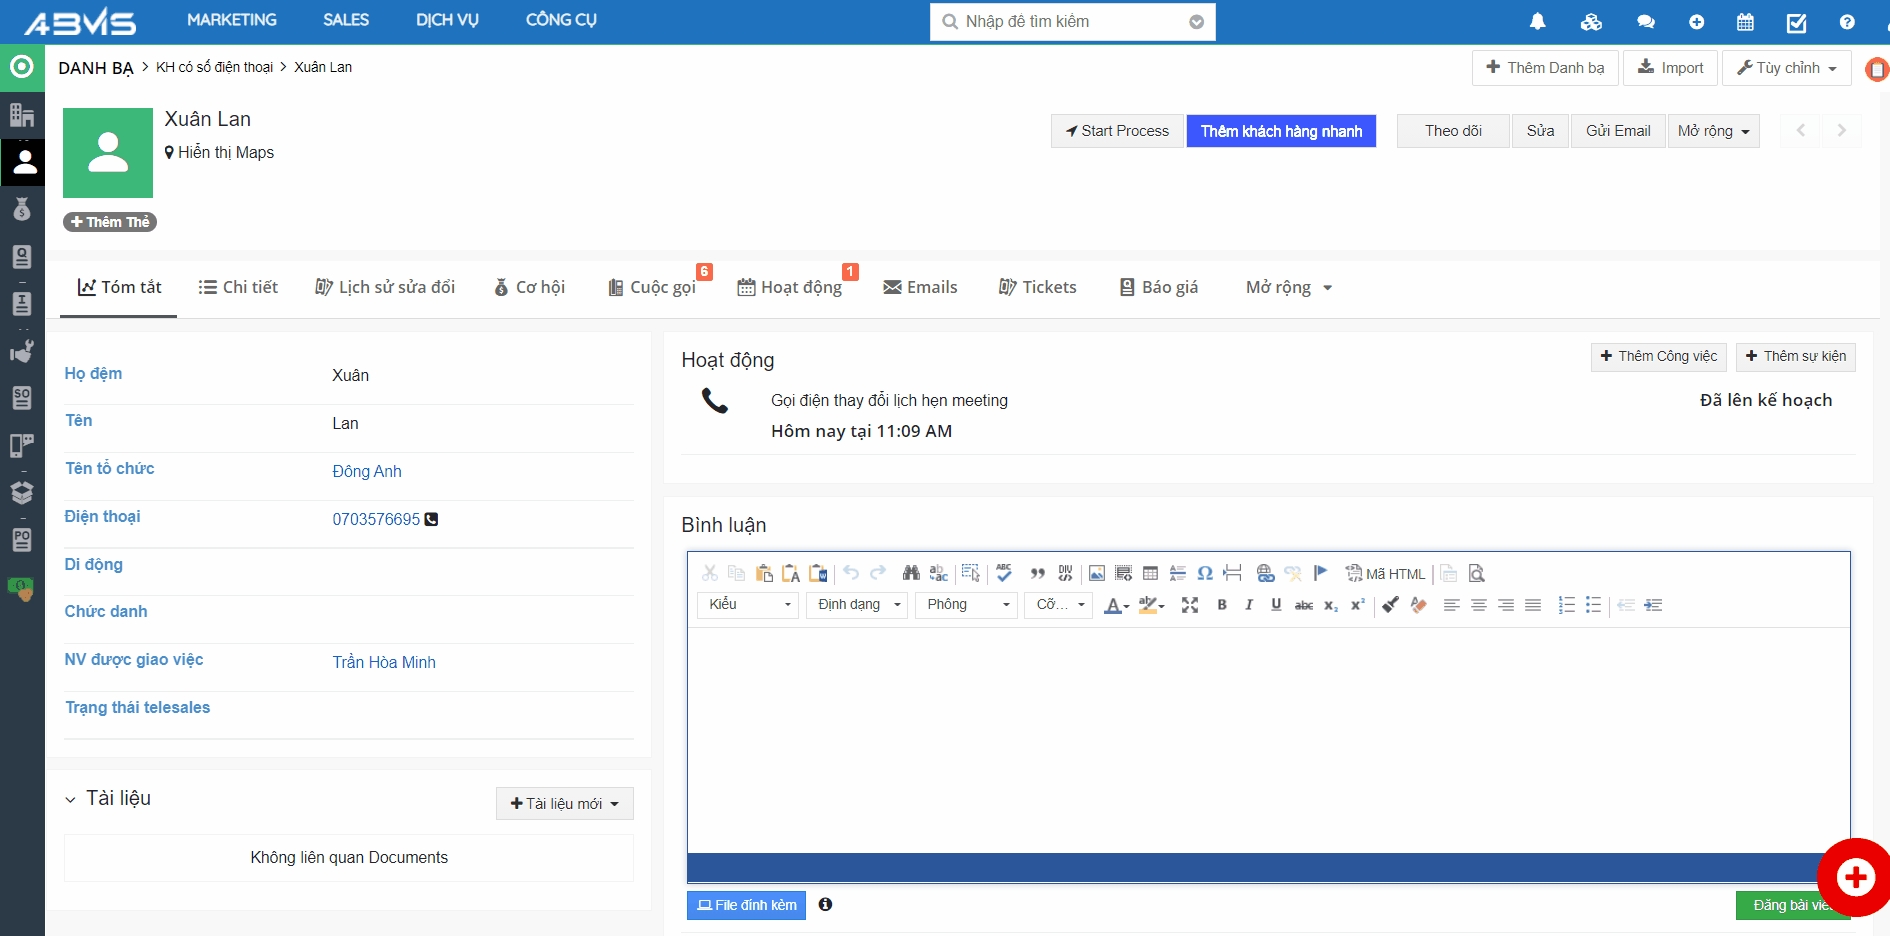Open the Tùy chỉnh dropdown
This screenshot has height=936, width=1890.
pyautogui.click(x=1786, y=68)
